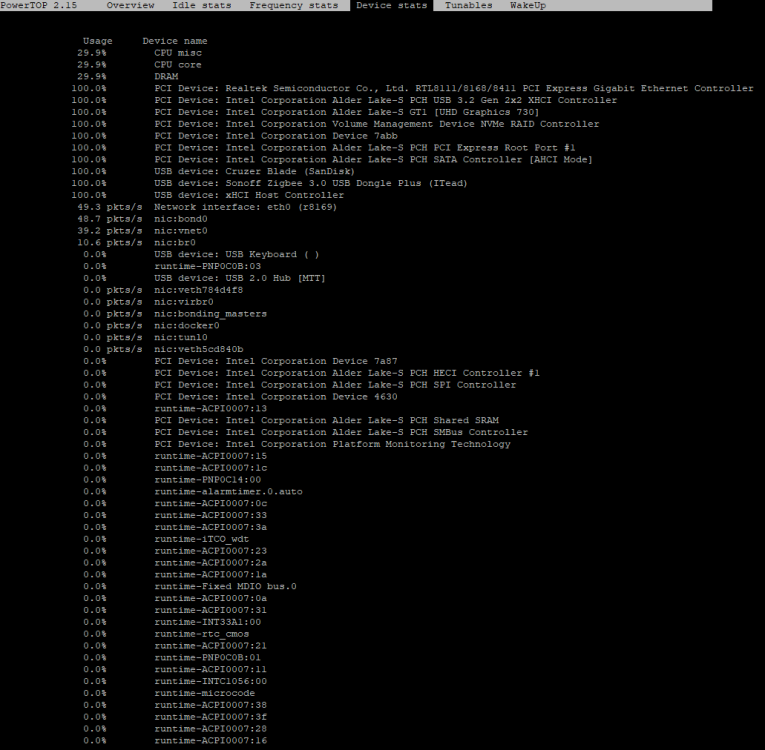Select the runtime-ACPI0007:1c row
The height and width of the screenshot is (750, 765).
coord(175,468)
